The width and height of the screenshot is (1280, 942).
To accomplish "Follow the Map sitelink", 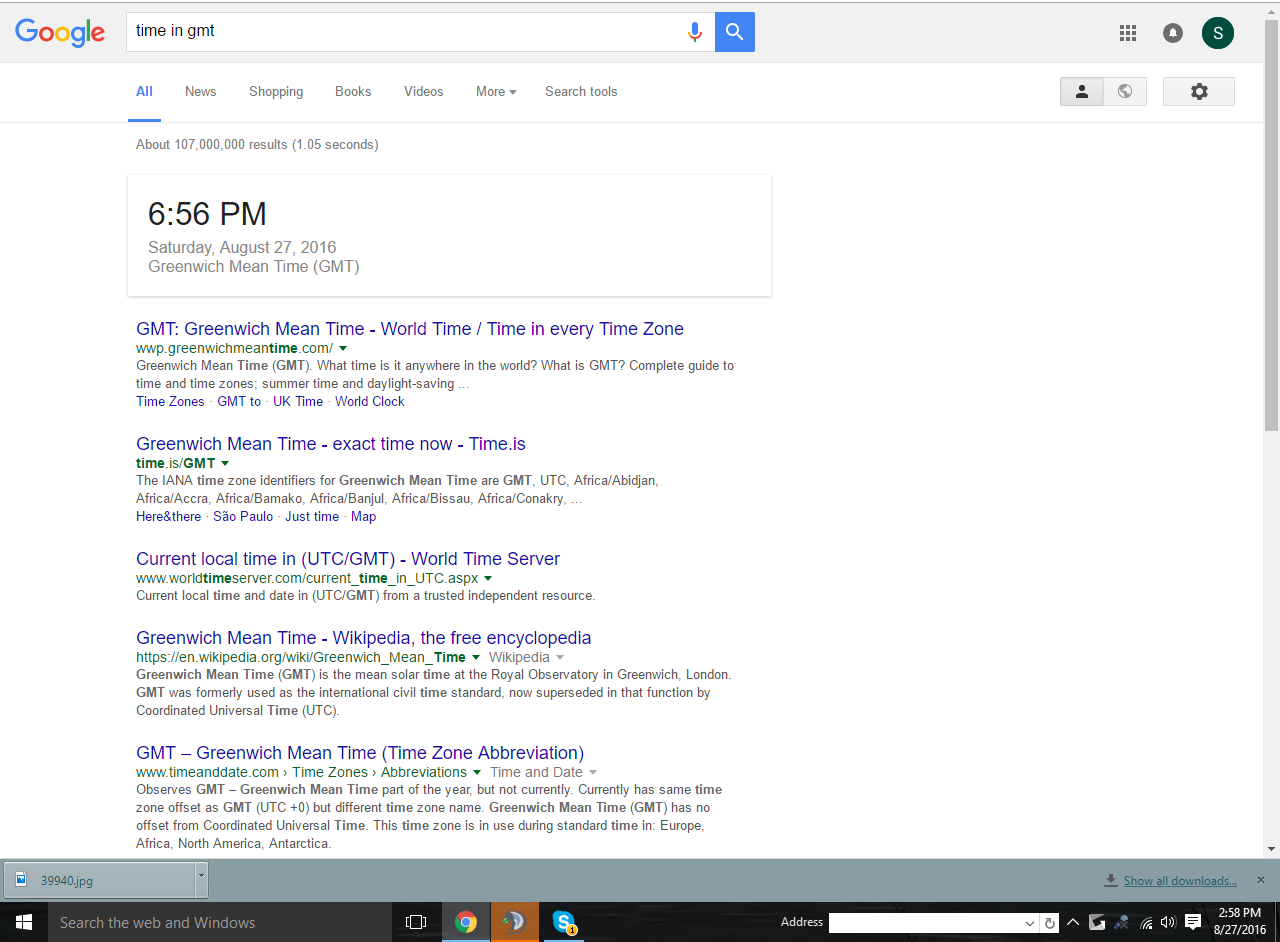I will coord(364,516).
